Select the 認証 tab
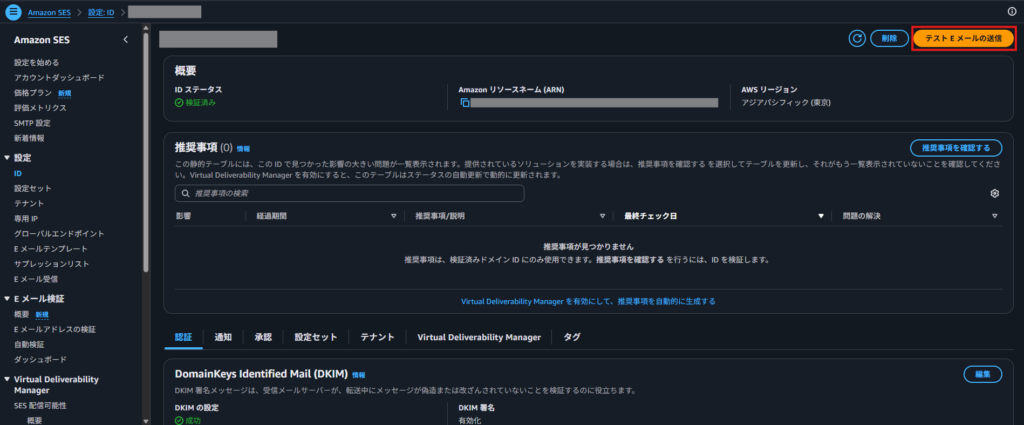 (x=184, y=337)
